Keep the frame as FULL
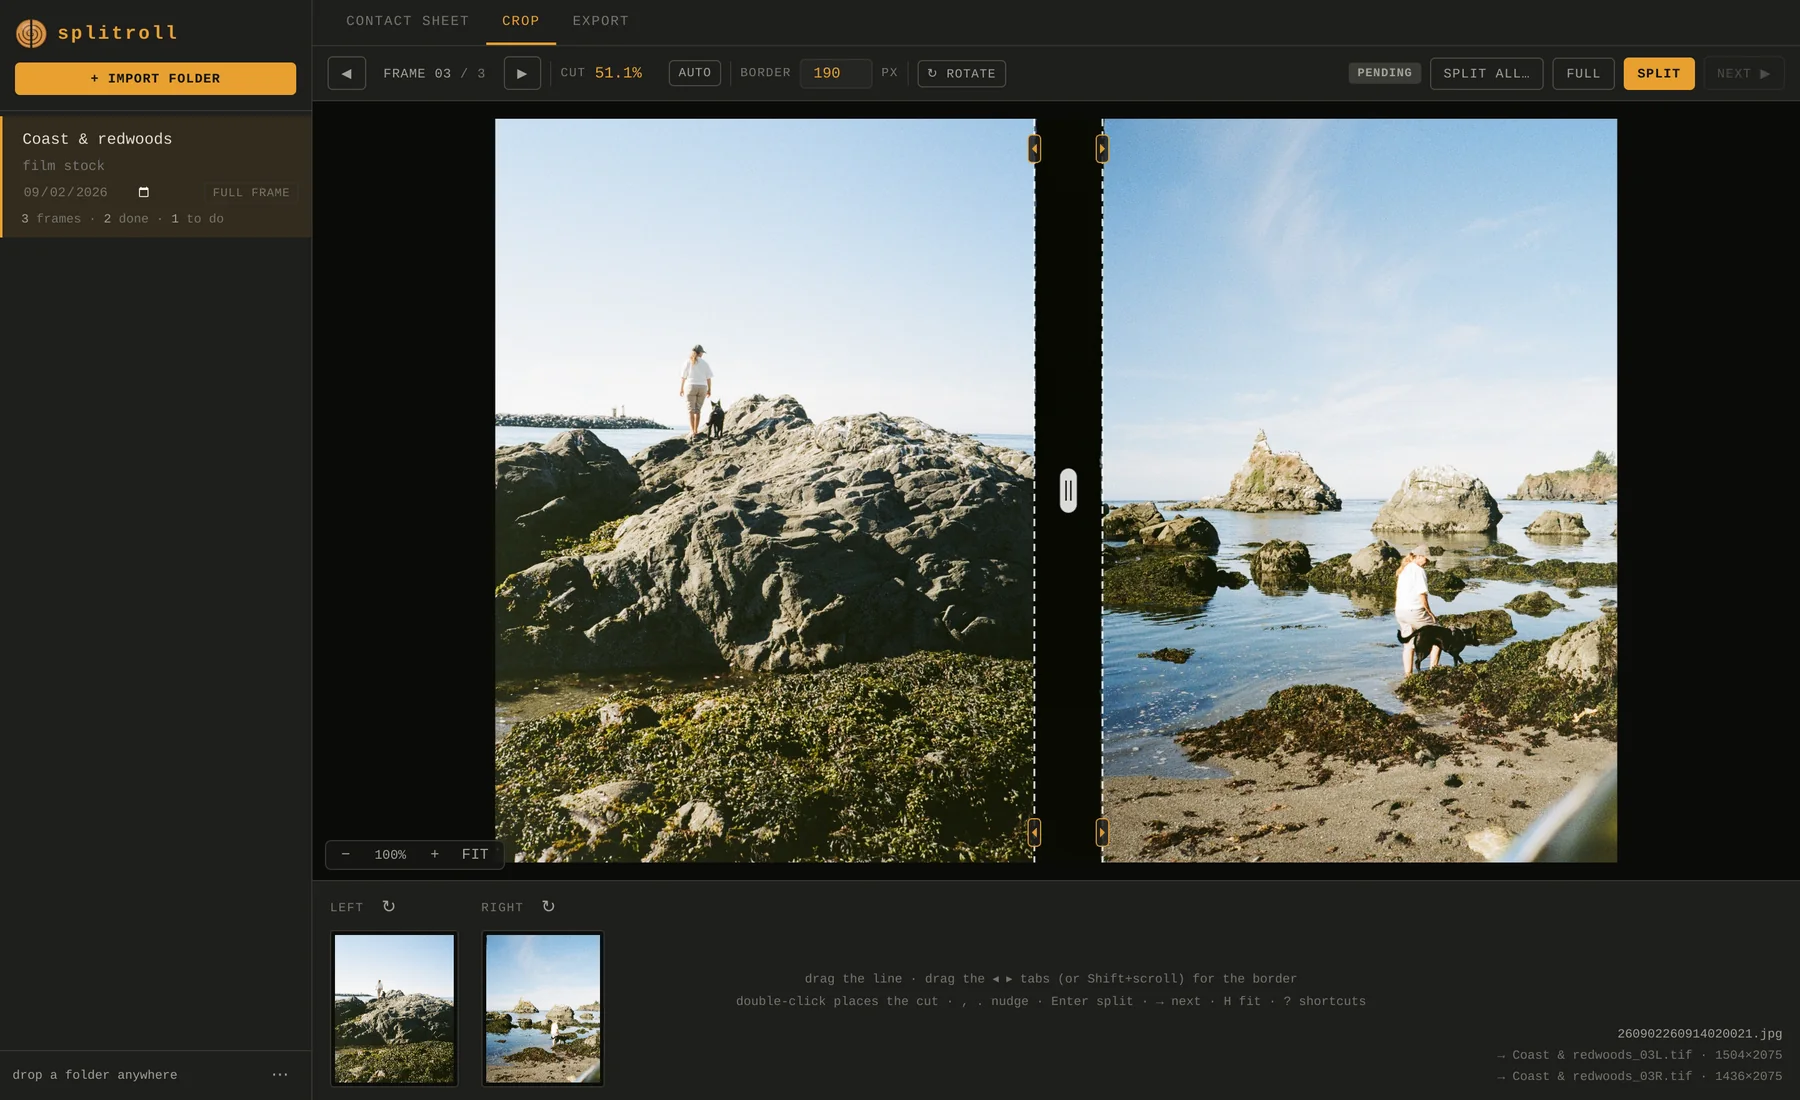 click(1583, 73)
